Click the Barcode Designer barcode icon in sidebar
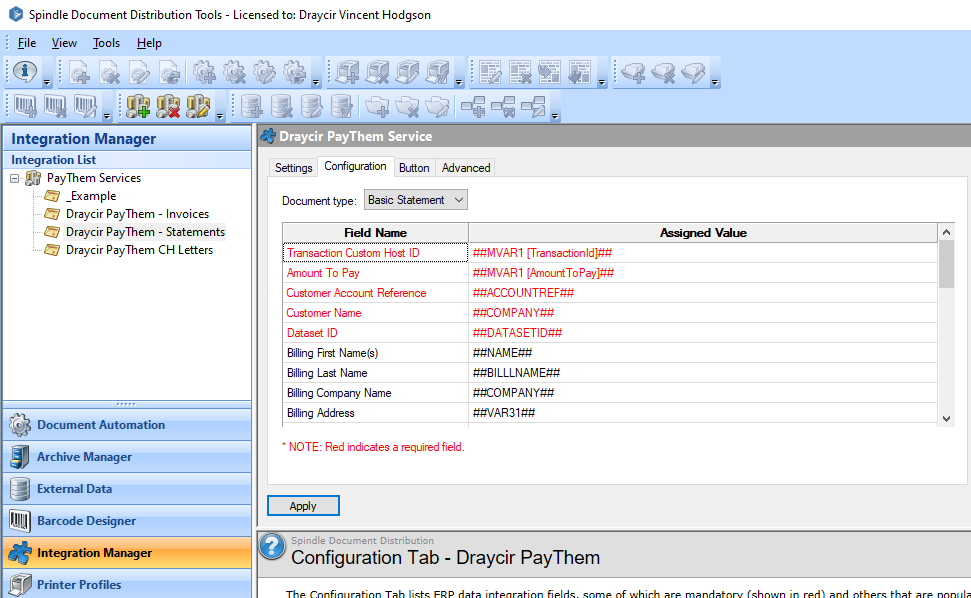This screenshot has width=971, height=598. [20, 521]
